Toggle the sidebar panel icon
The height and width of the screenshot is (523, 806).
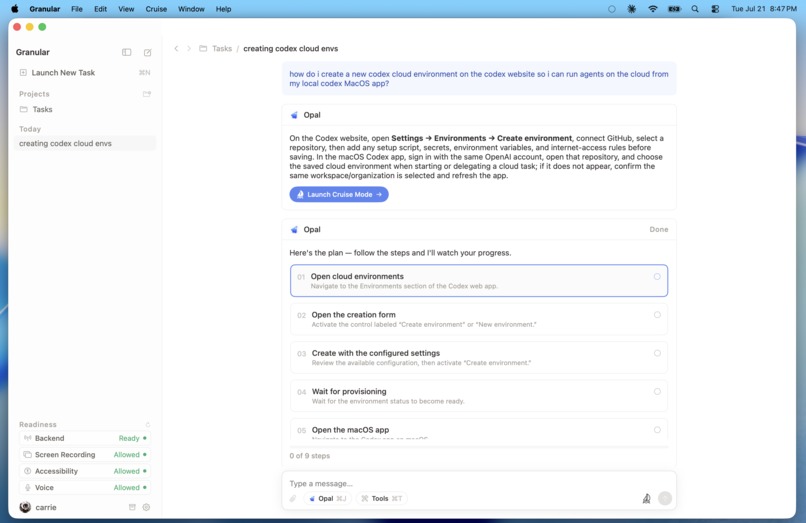(126, 52)
